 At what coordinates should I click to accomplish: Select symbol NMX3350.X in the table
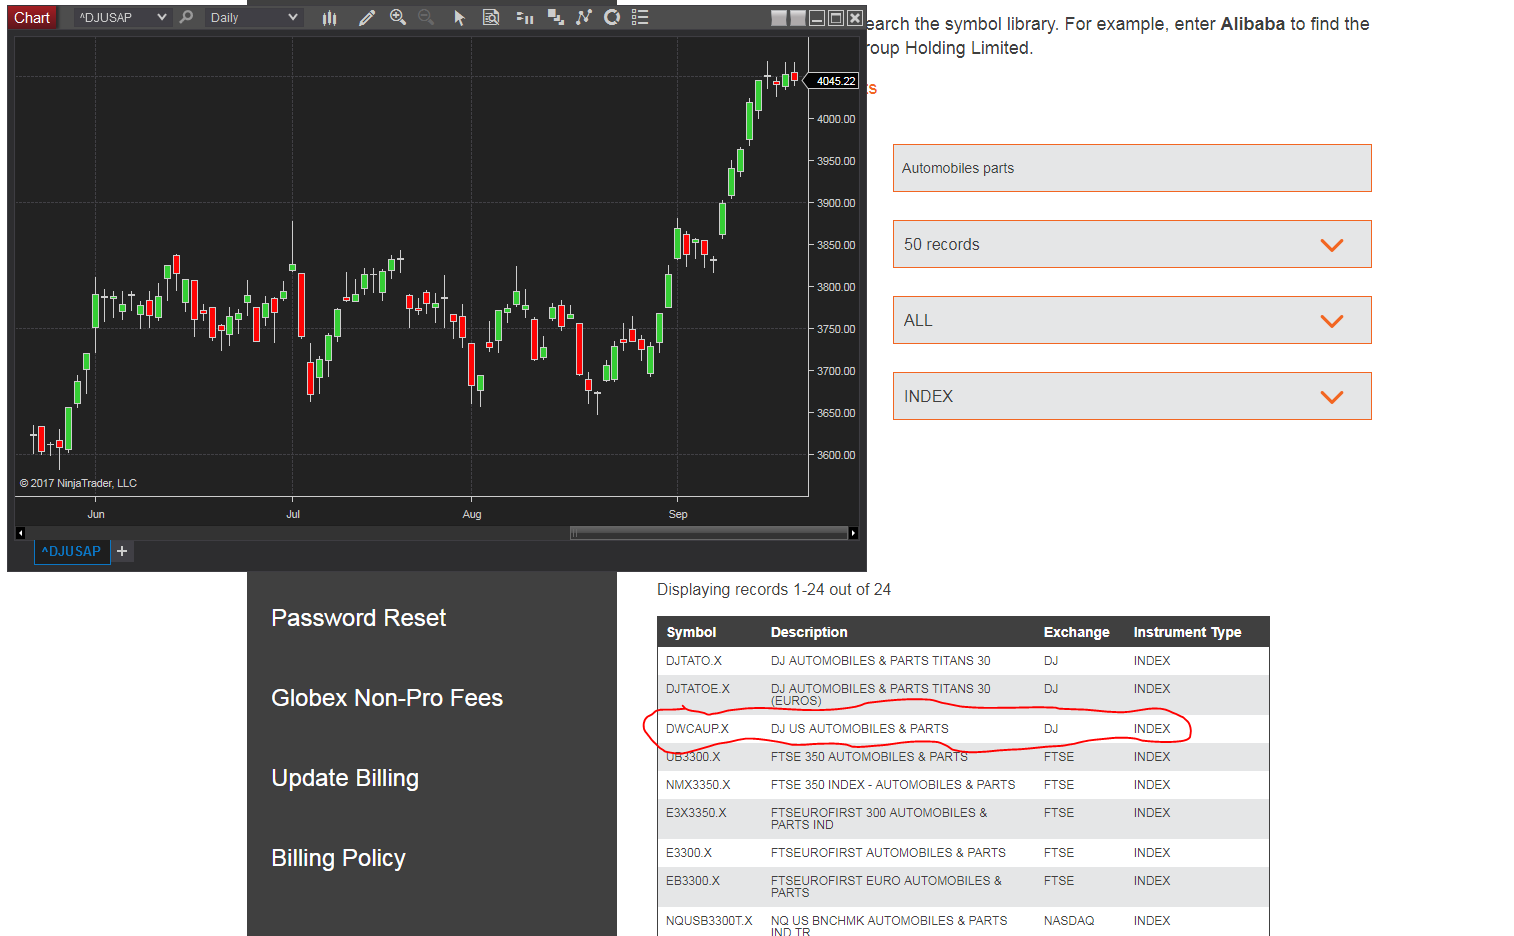[x=698, y=785]
